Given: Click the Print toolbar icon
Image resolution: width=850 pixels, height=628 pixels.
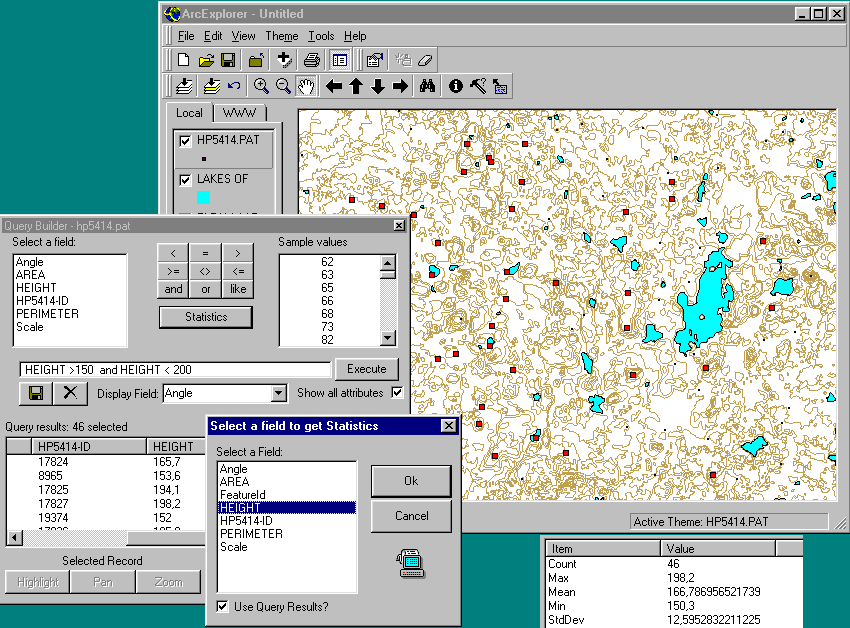Looking at the screenshot, I should click(x=312, y=60).
